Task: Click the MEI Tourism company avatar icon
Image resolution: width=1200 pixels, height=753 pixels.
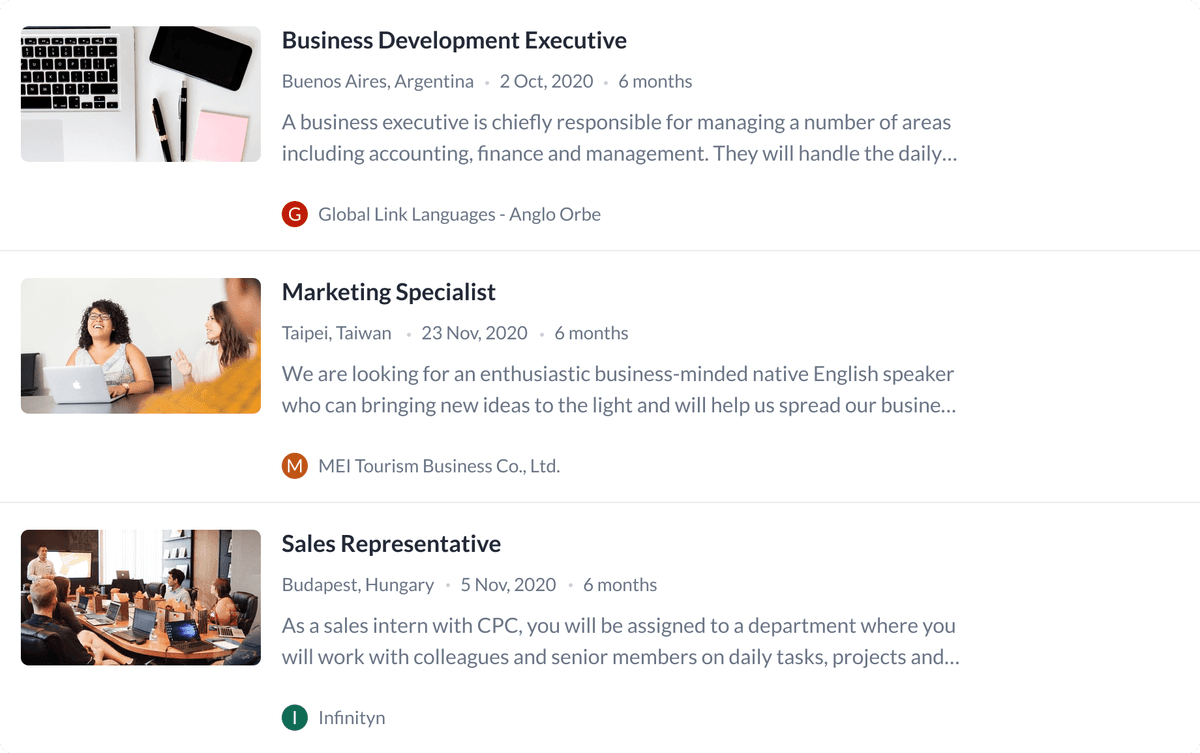Action: 295,465
